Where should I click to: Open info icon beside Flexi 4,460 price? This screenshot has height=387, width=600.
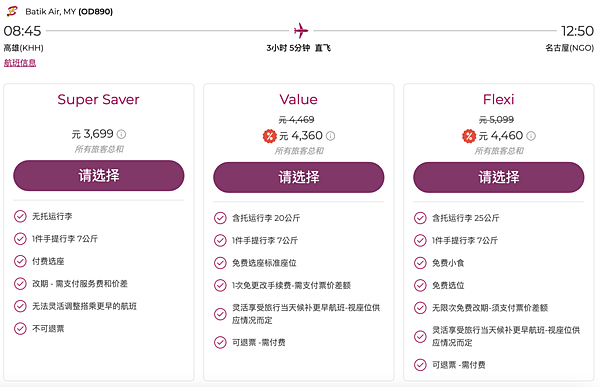click(531, 136)
